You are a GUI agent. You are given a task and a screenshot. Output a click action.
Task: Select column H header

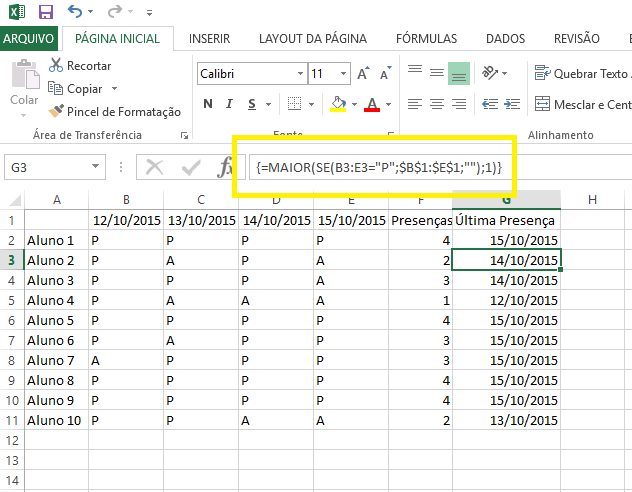tap(592, 199)
